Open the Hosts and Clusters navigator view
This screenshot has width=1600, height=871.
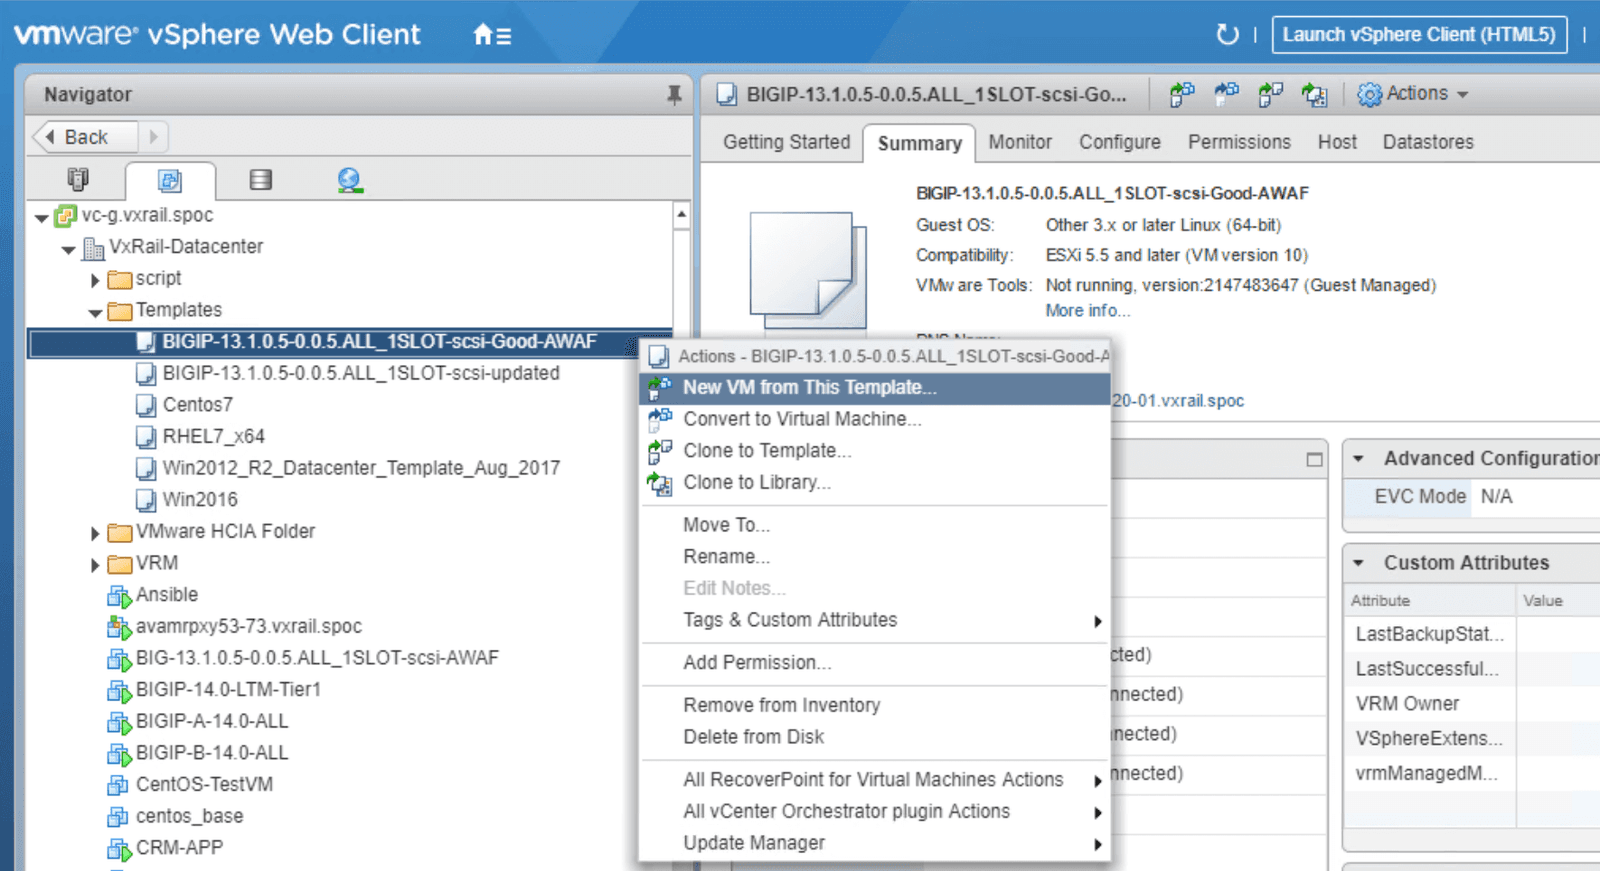tap(78, 179)
